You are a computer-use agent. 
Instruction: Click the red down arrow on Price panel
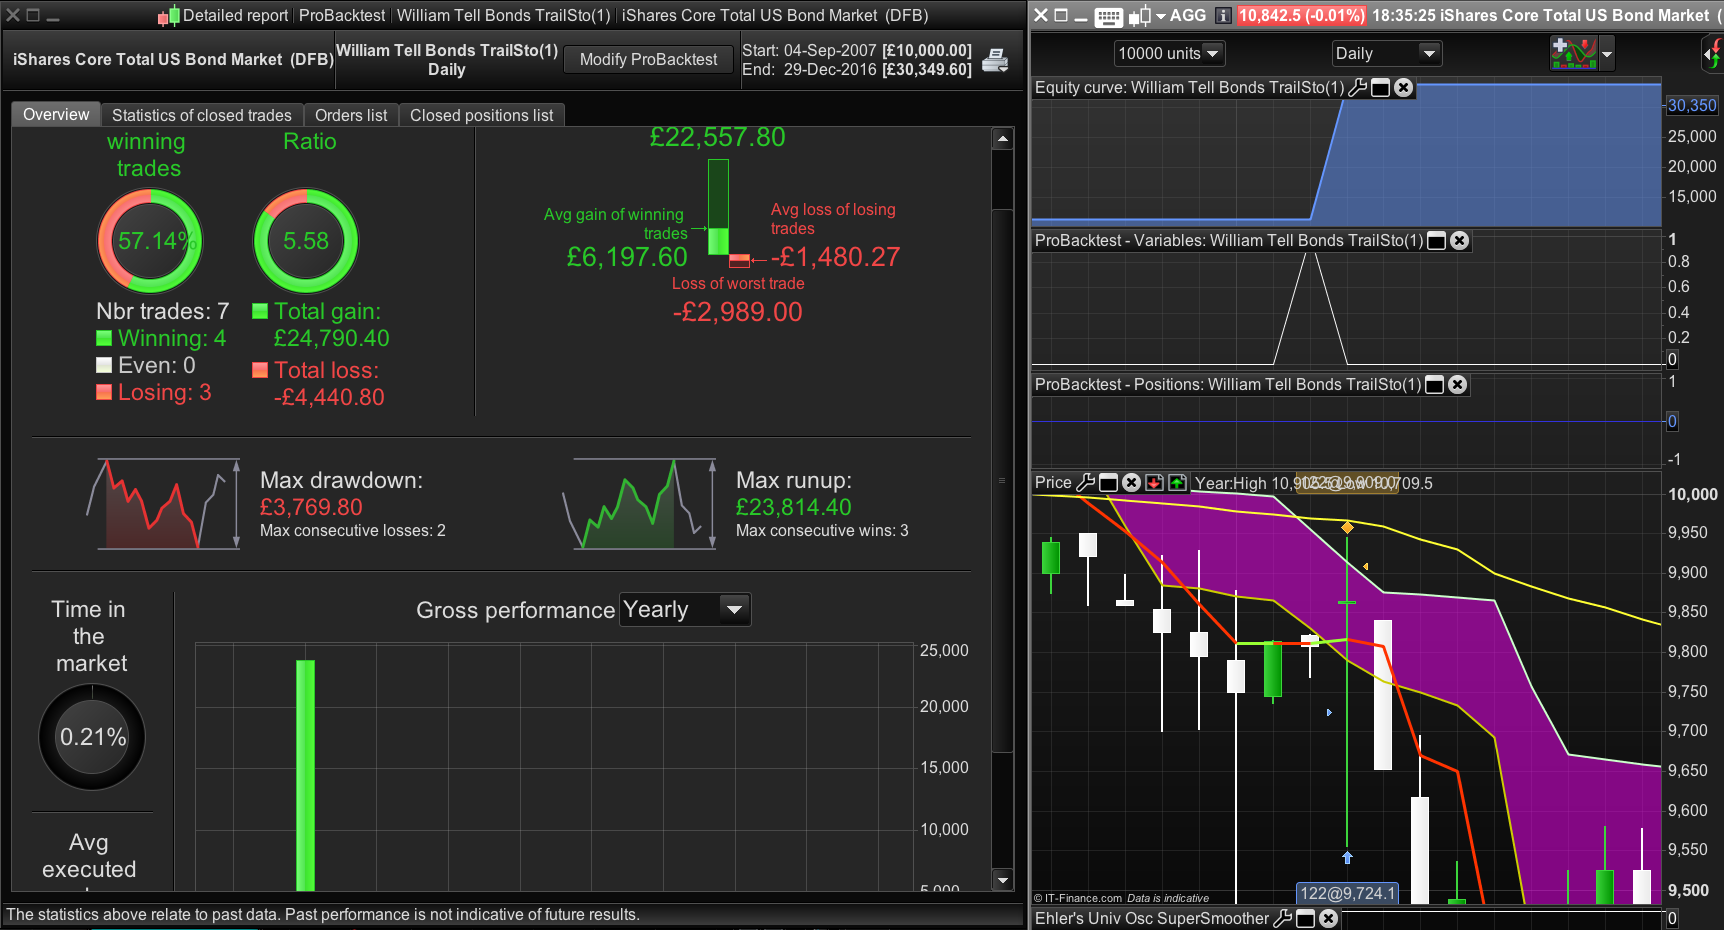pyautogui.click(x=1154, y=483)
